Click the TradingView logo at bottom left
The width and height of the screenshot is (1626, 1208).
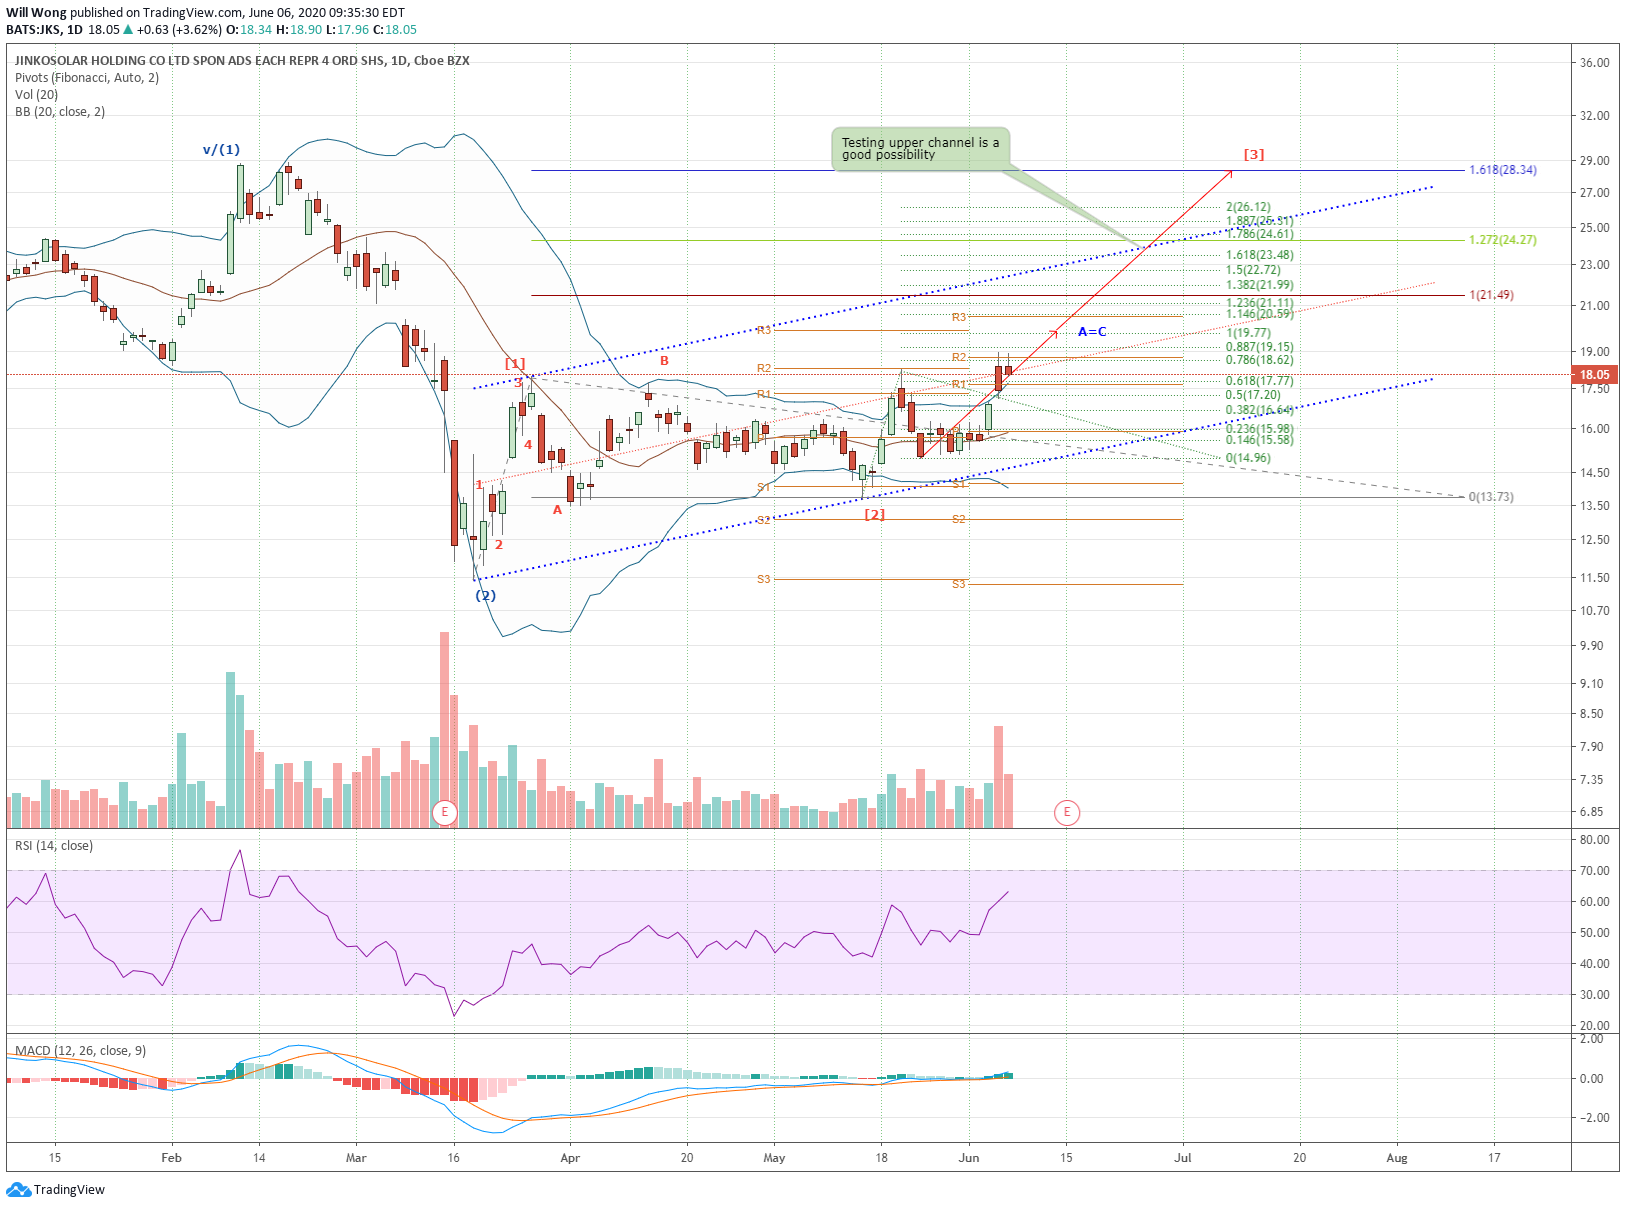(55, 1189)
